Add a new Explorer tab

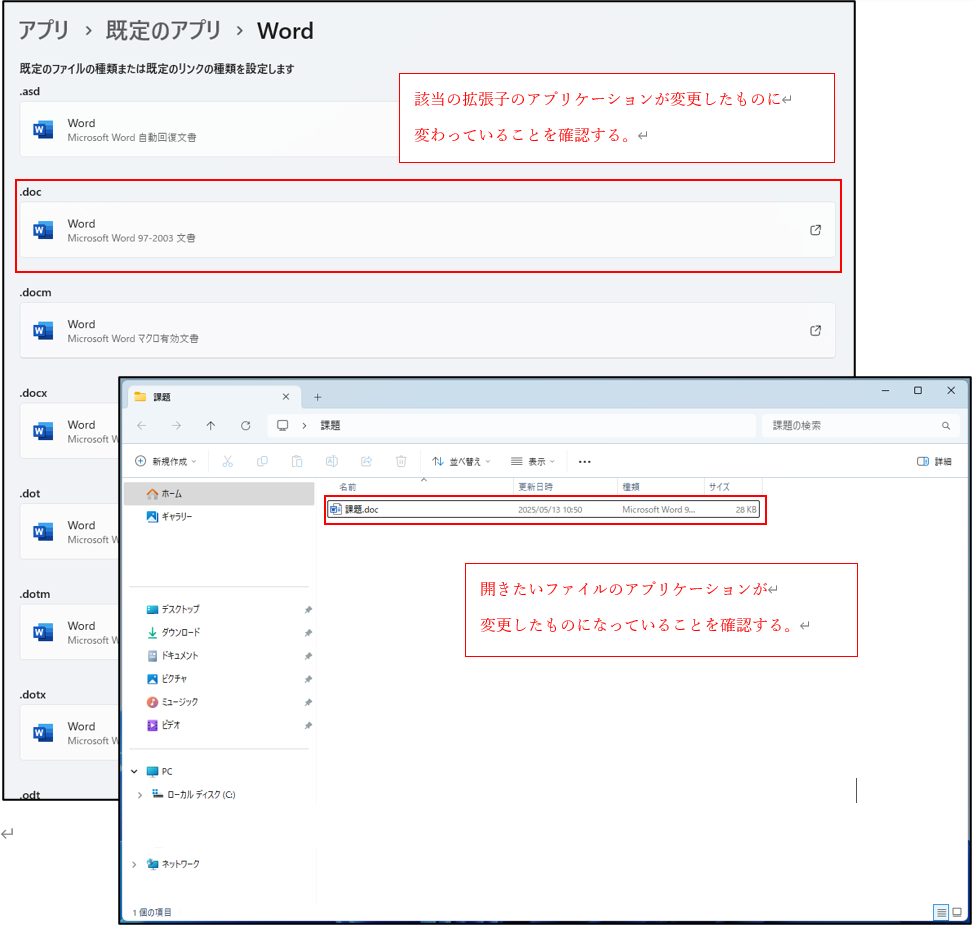[x=317, y=397]
